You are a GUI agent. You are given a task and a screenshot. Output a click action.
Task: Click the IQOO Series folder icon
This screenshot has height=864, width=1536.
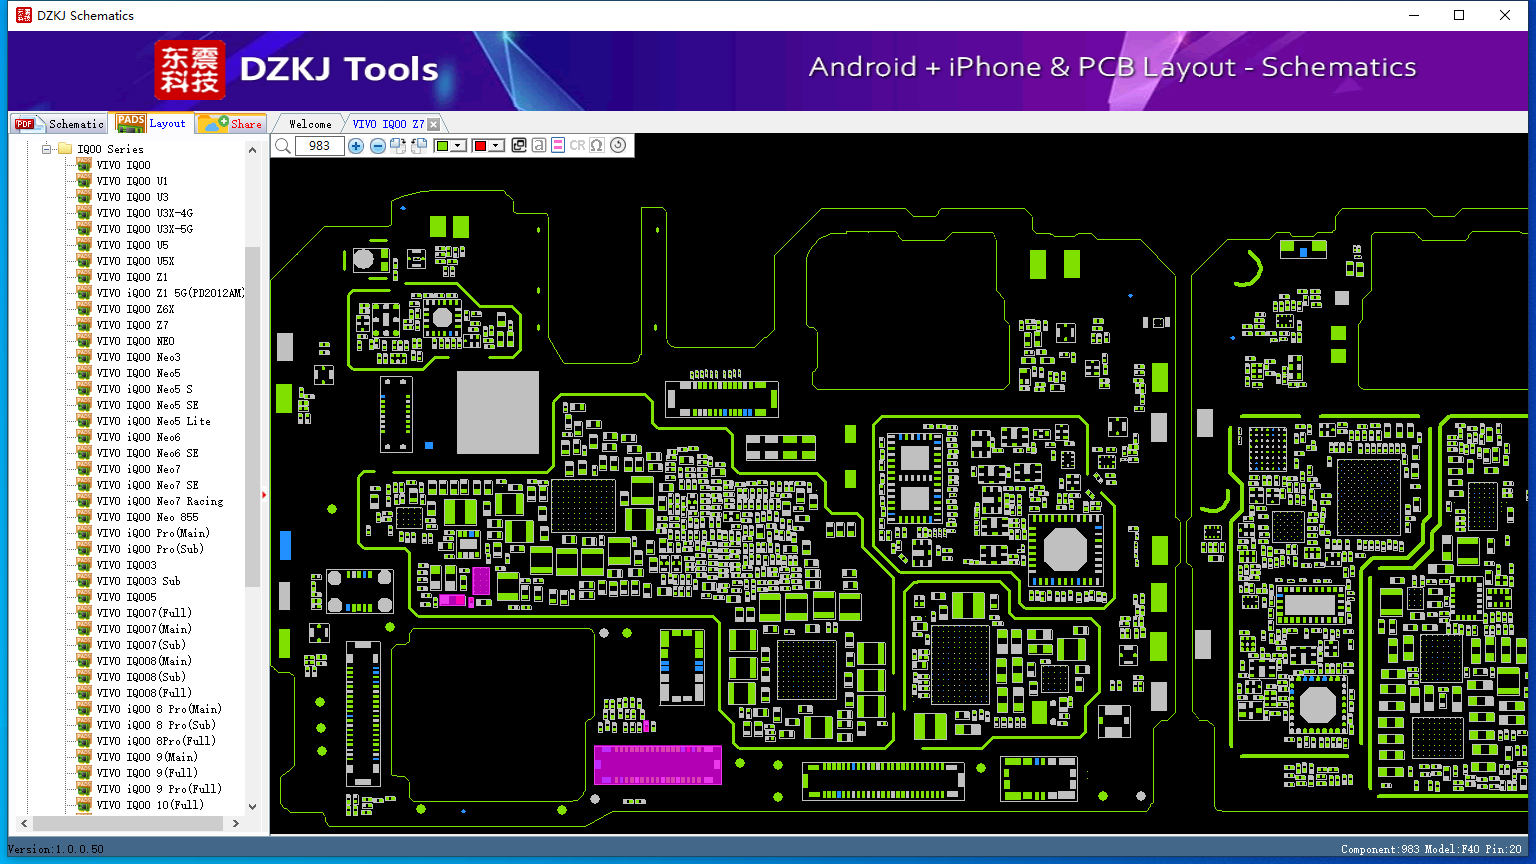tap(65, 149)
